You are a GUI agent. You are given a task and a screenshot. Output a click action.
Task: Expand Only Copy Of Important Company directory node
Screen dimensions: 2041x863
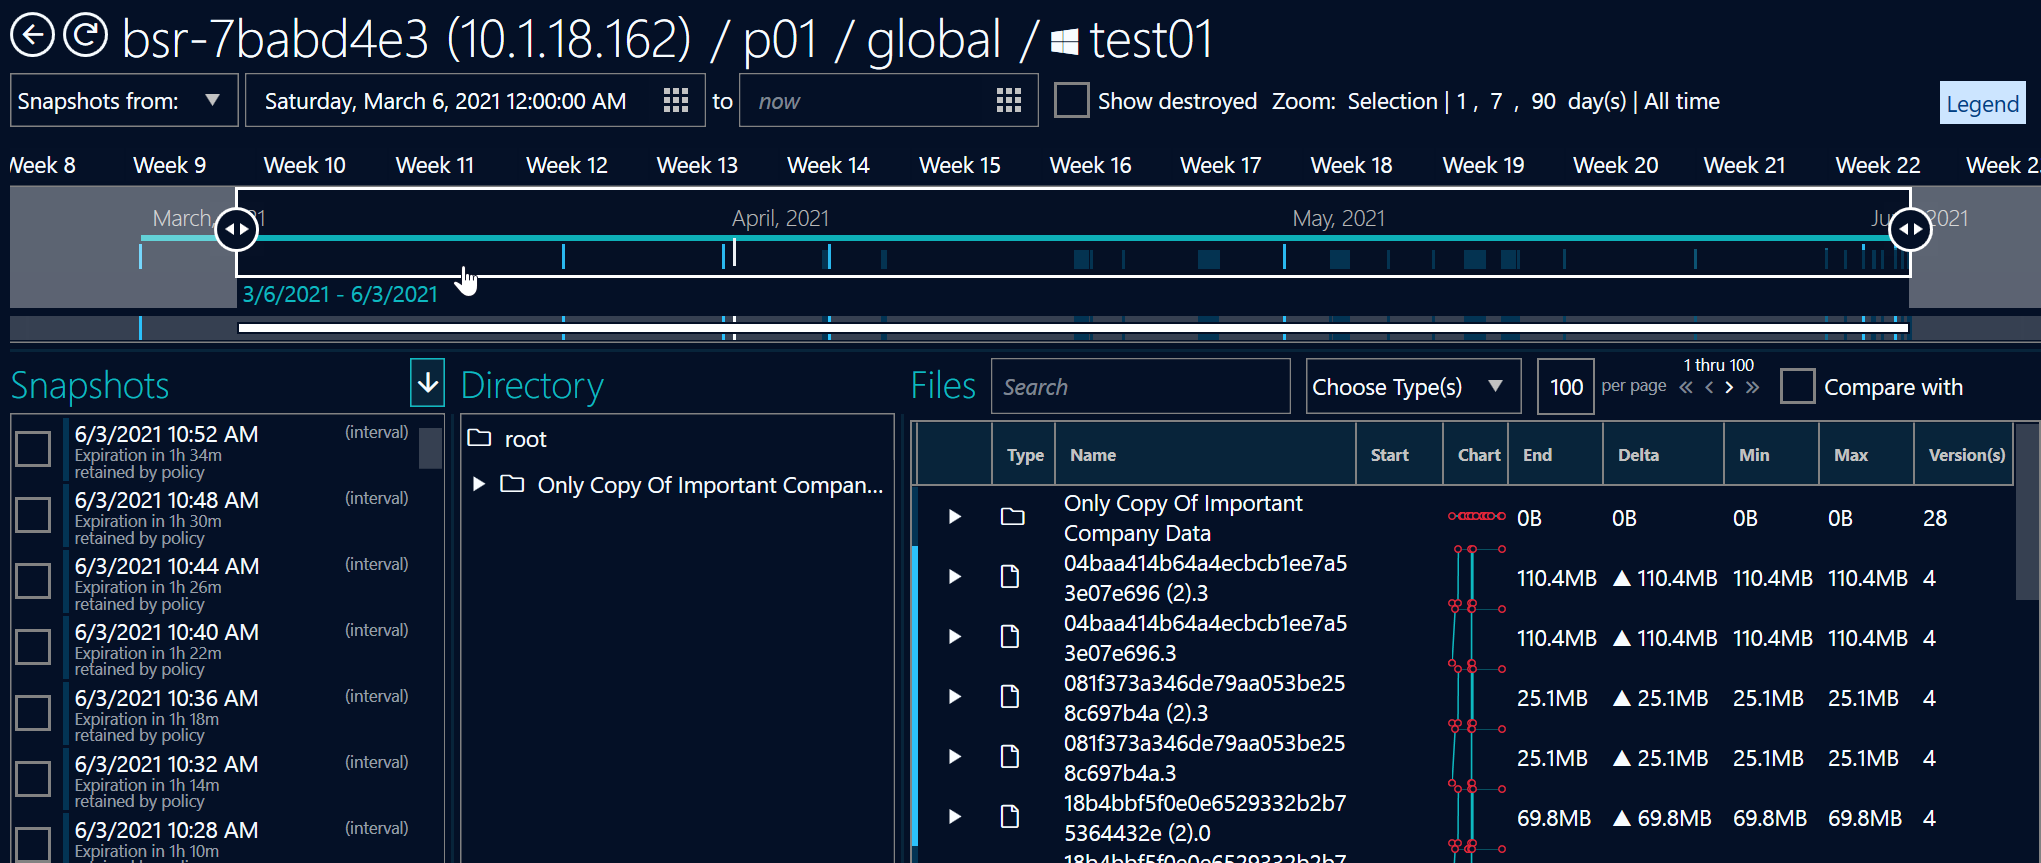point(479,485)
